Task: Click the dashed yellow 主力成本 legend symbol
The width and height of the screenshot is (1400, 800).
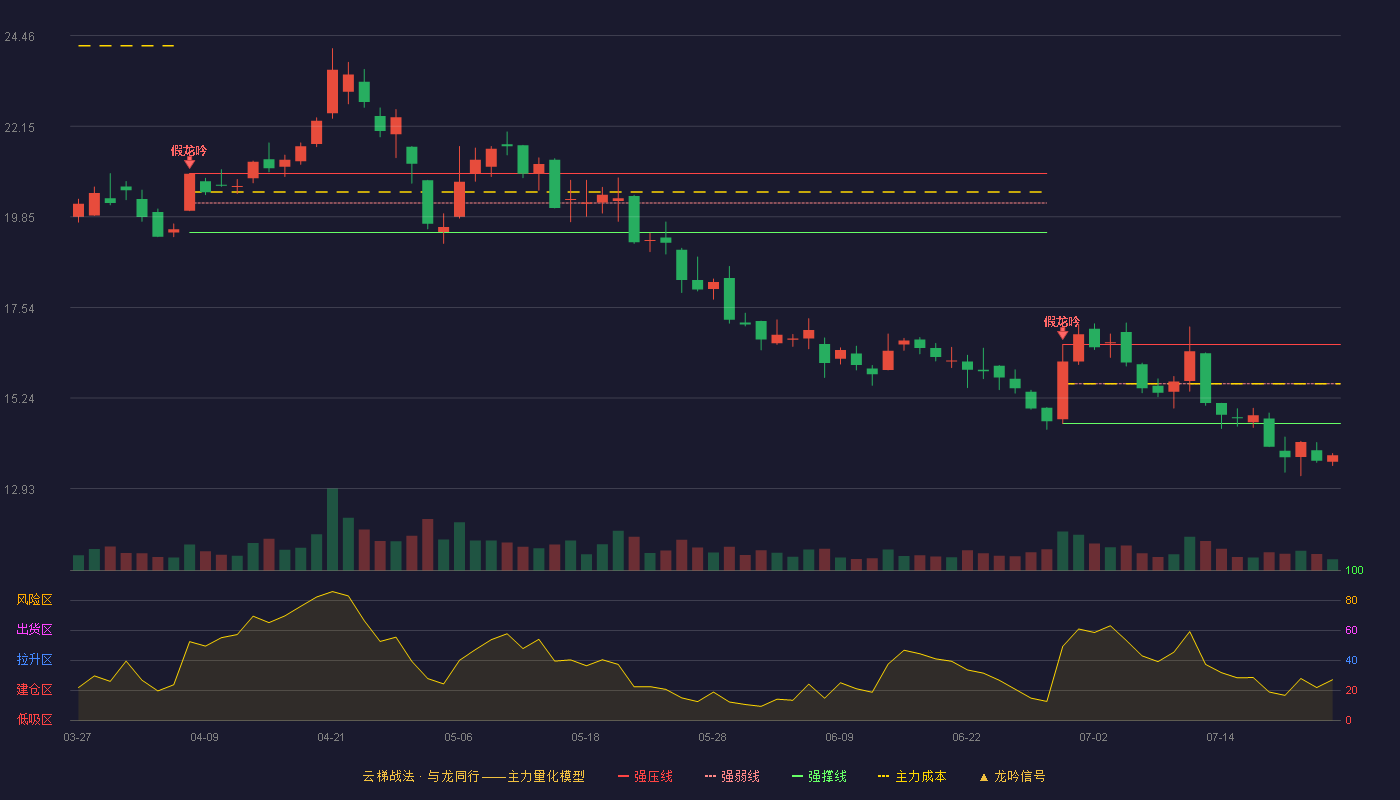Action: click(x=884, y=776)
